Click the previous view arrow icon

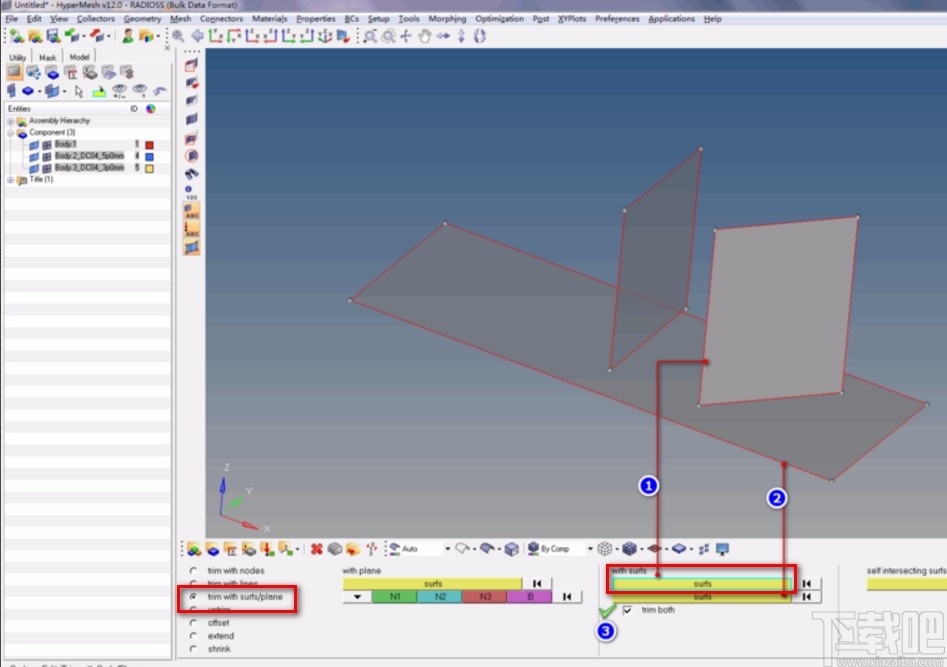(x=197, y=36)
